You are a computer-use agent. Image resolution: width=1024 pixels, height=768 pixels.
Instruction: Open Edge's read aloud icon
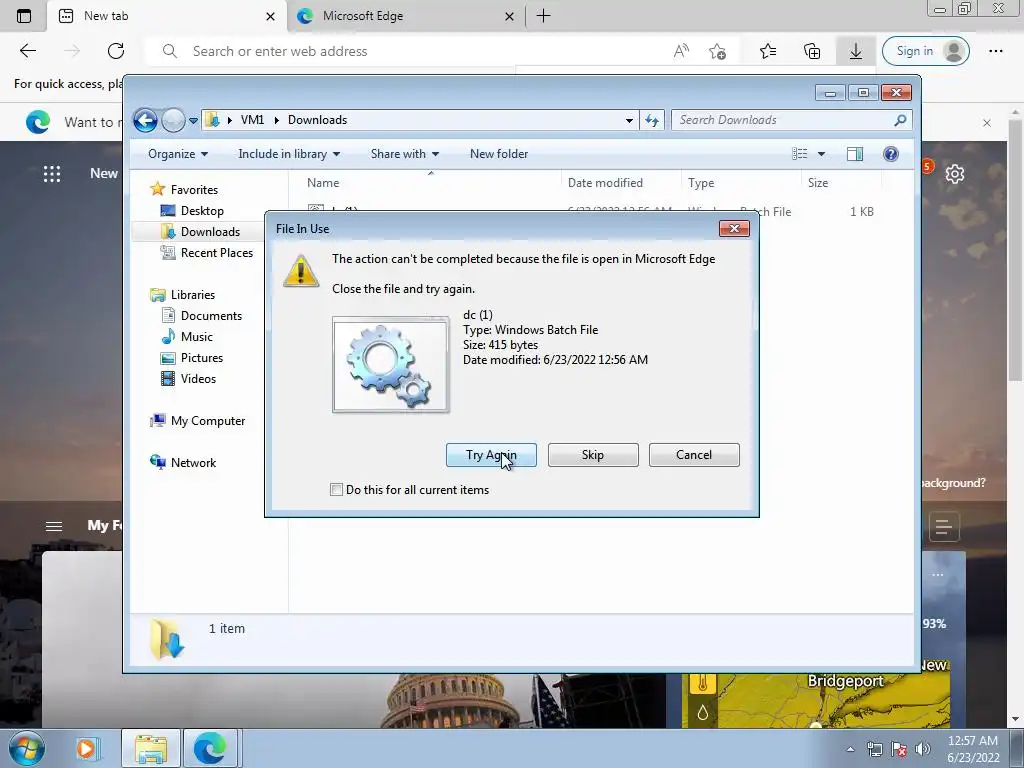(681, 51)
